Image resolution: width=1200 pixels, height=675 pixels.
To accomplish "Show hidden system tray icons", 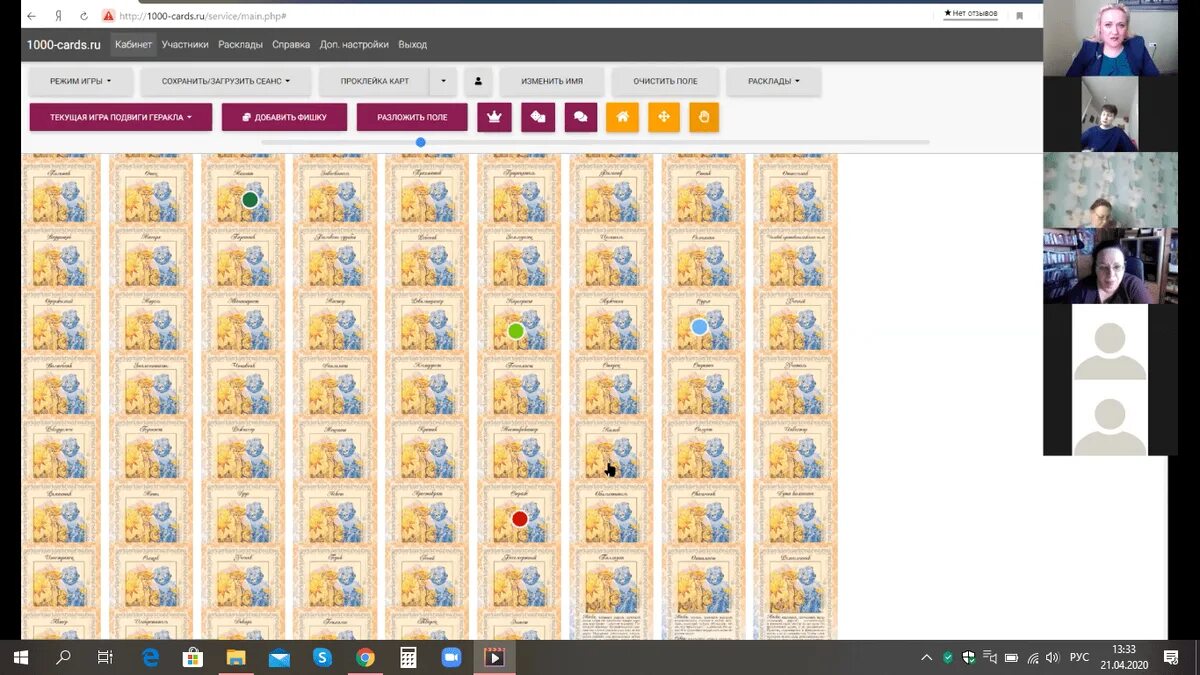I will click(x=926, y=657).
